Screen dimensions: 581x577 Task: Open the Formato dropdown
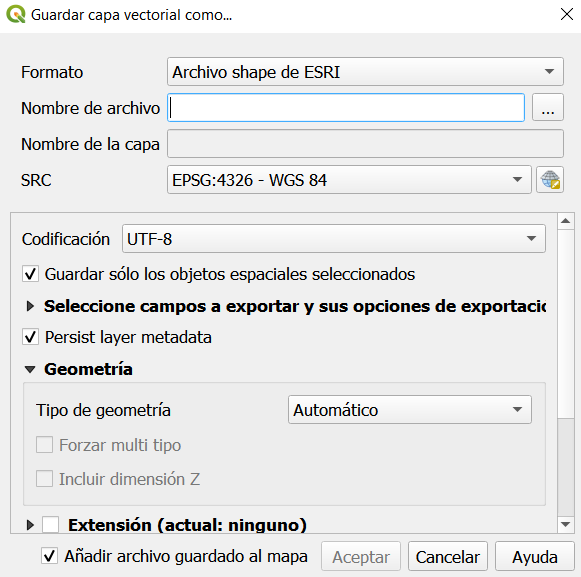(365, 72)
